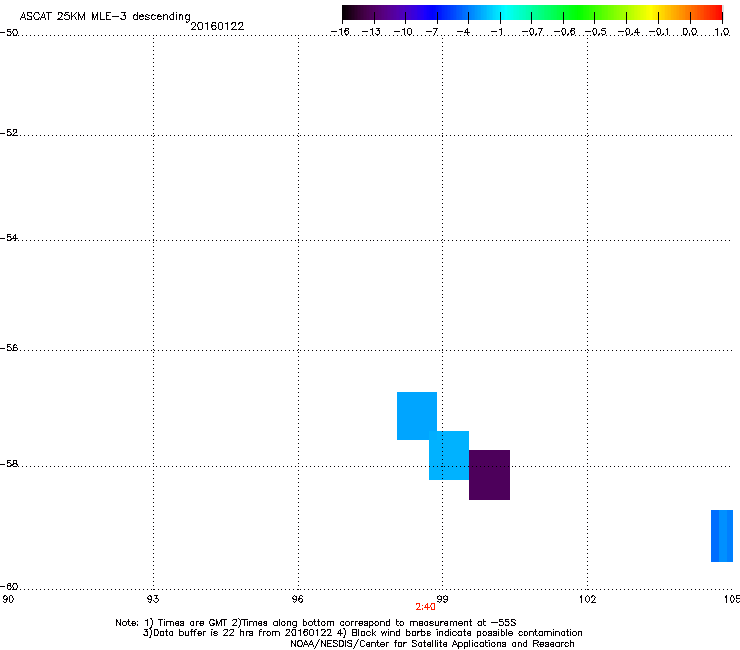Click the 1.0 label on the color scale

pos(722,32)
